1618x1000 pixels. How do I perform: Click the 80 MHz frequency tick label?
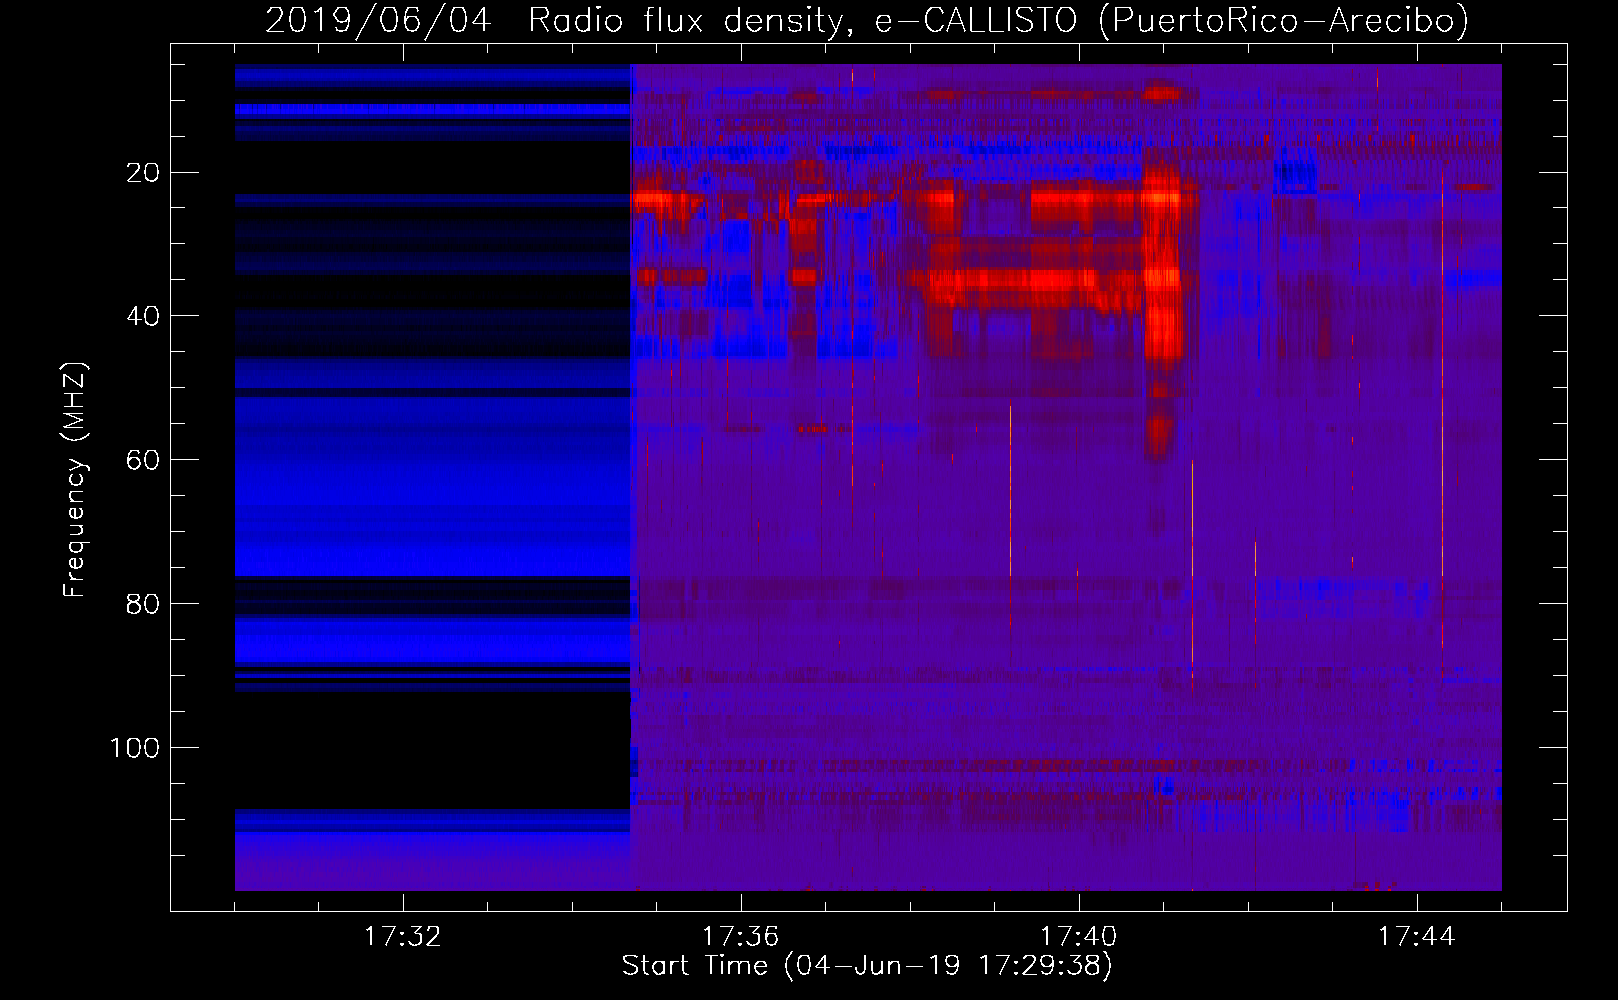click(143, 604)
